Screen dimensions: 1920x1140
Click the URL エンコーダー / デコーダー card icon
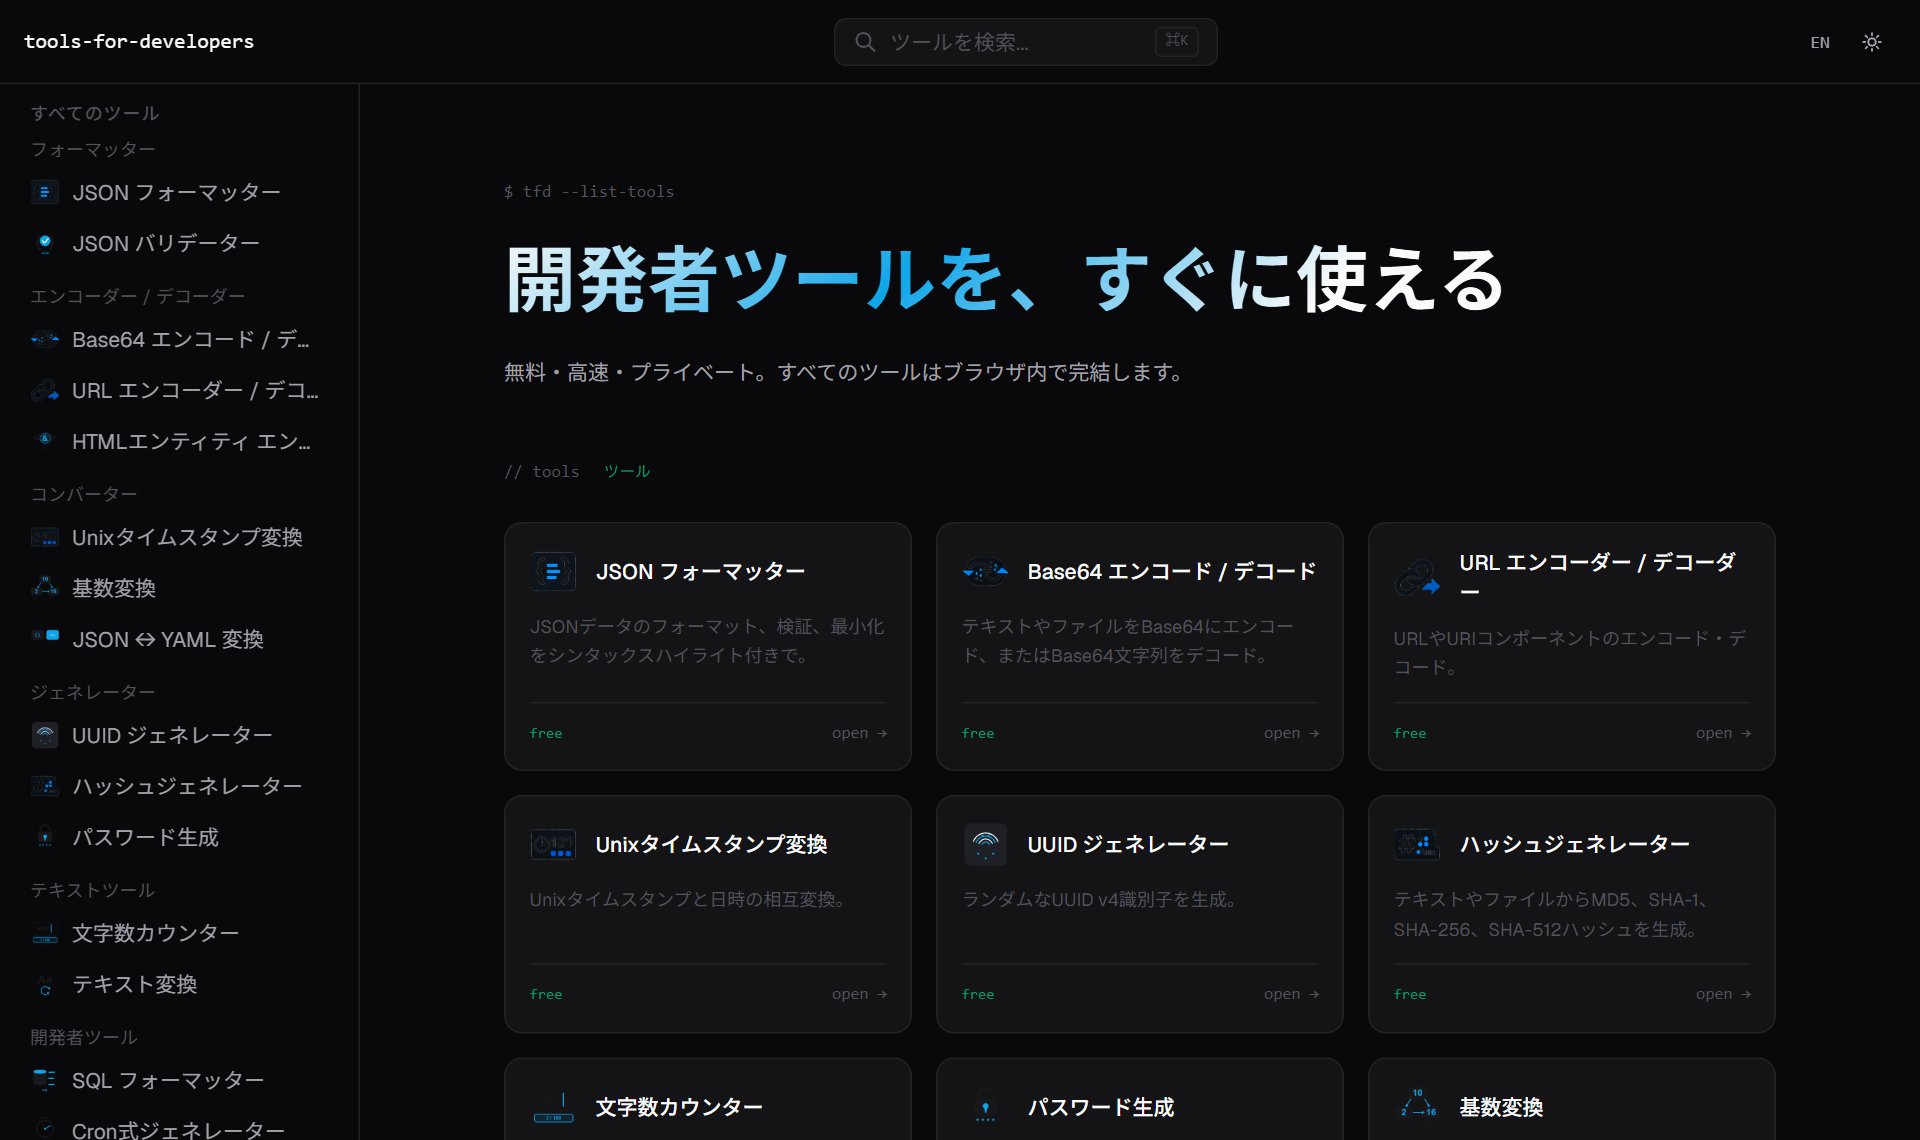click(x=1417, y=577)
